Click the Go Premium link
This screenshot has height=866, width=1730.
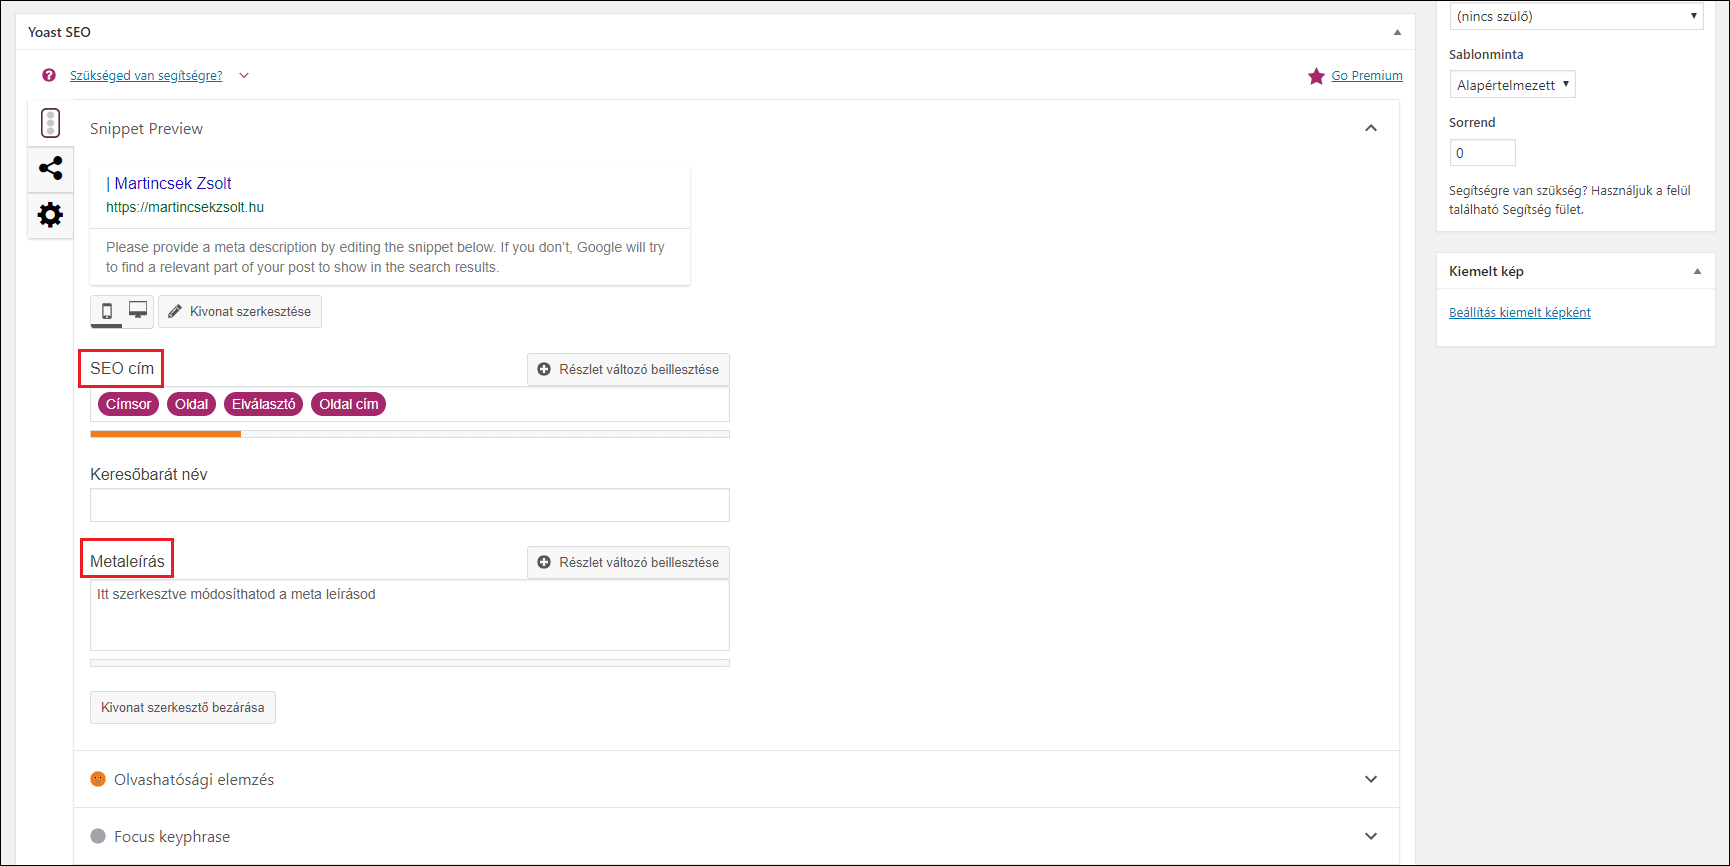click(x=1367, y=75)
